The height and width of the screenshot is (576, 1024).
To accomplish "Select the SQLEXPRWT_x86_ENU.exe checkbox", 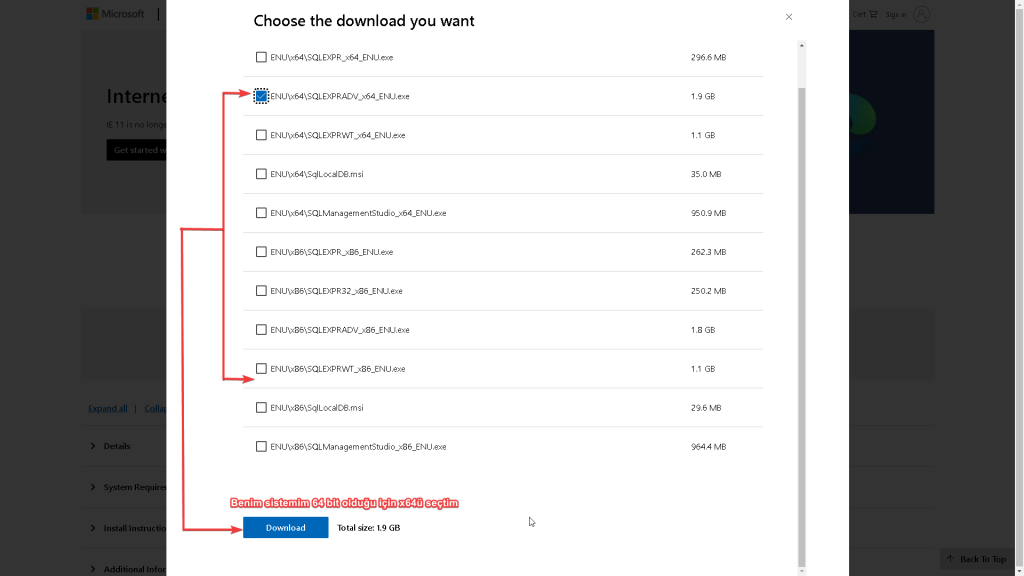I will click(x=261, y=369).
